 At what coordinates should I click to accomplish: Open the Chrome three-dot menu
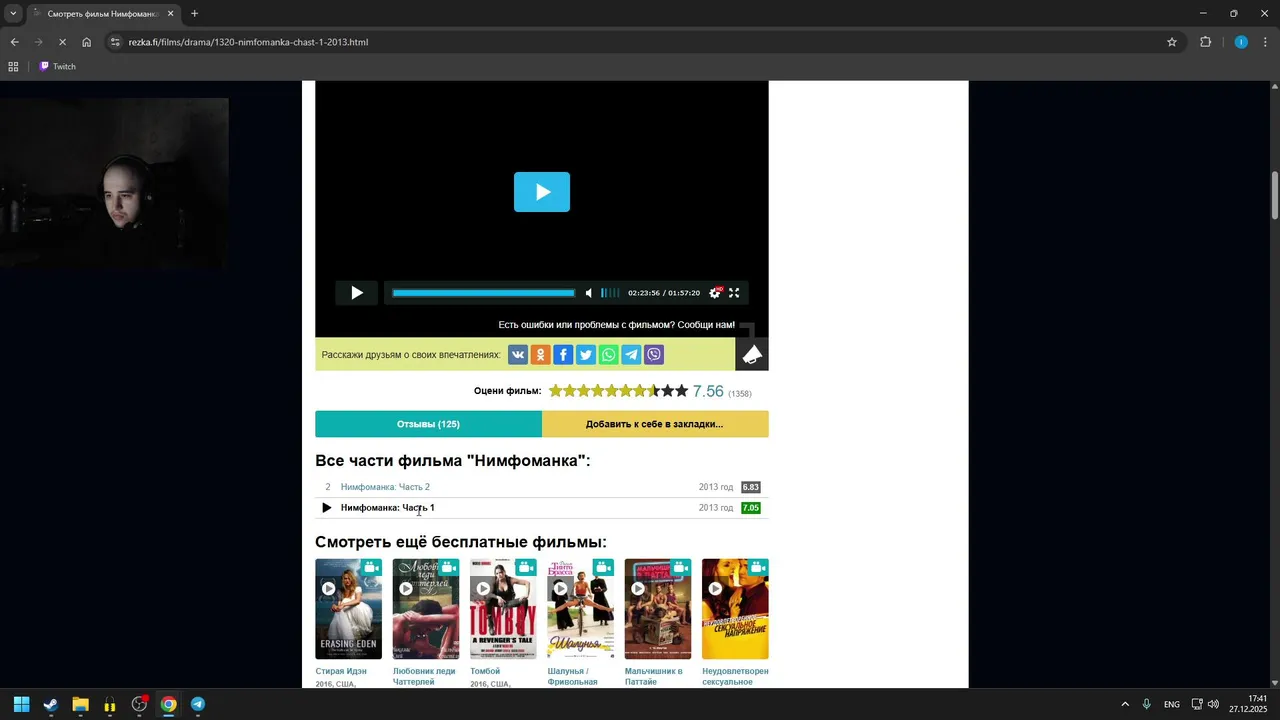1266,42
